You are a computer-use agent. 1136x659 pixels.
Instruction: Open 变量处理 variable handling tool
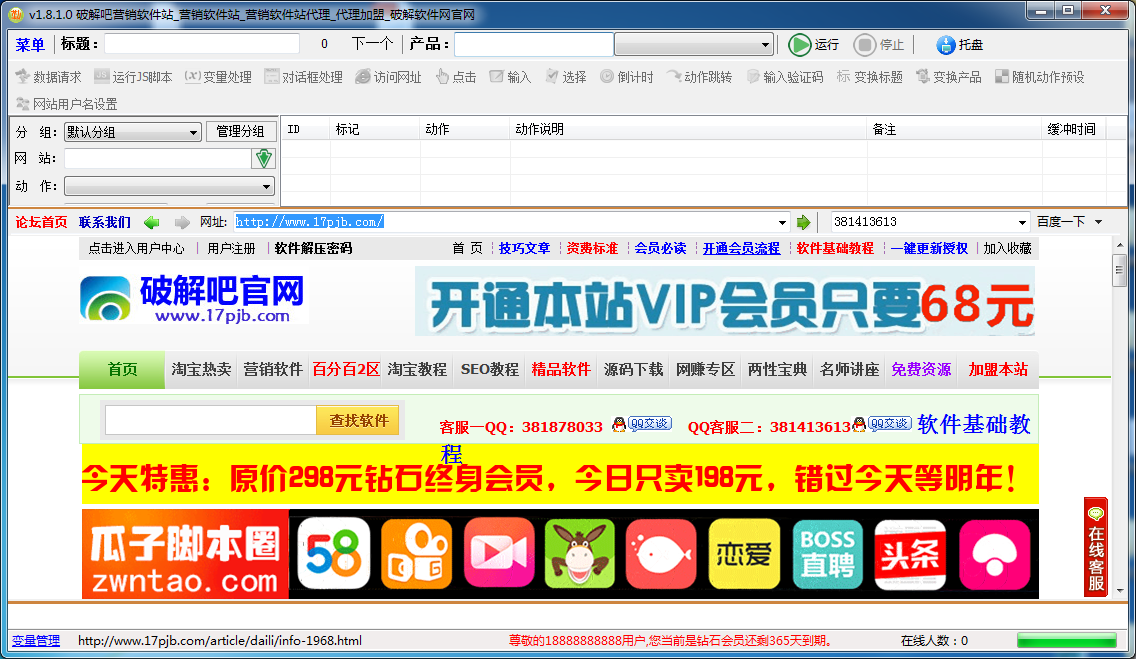point(218,77)
